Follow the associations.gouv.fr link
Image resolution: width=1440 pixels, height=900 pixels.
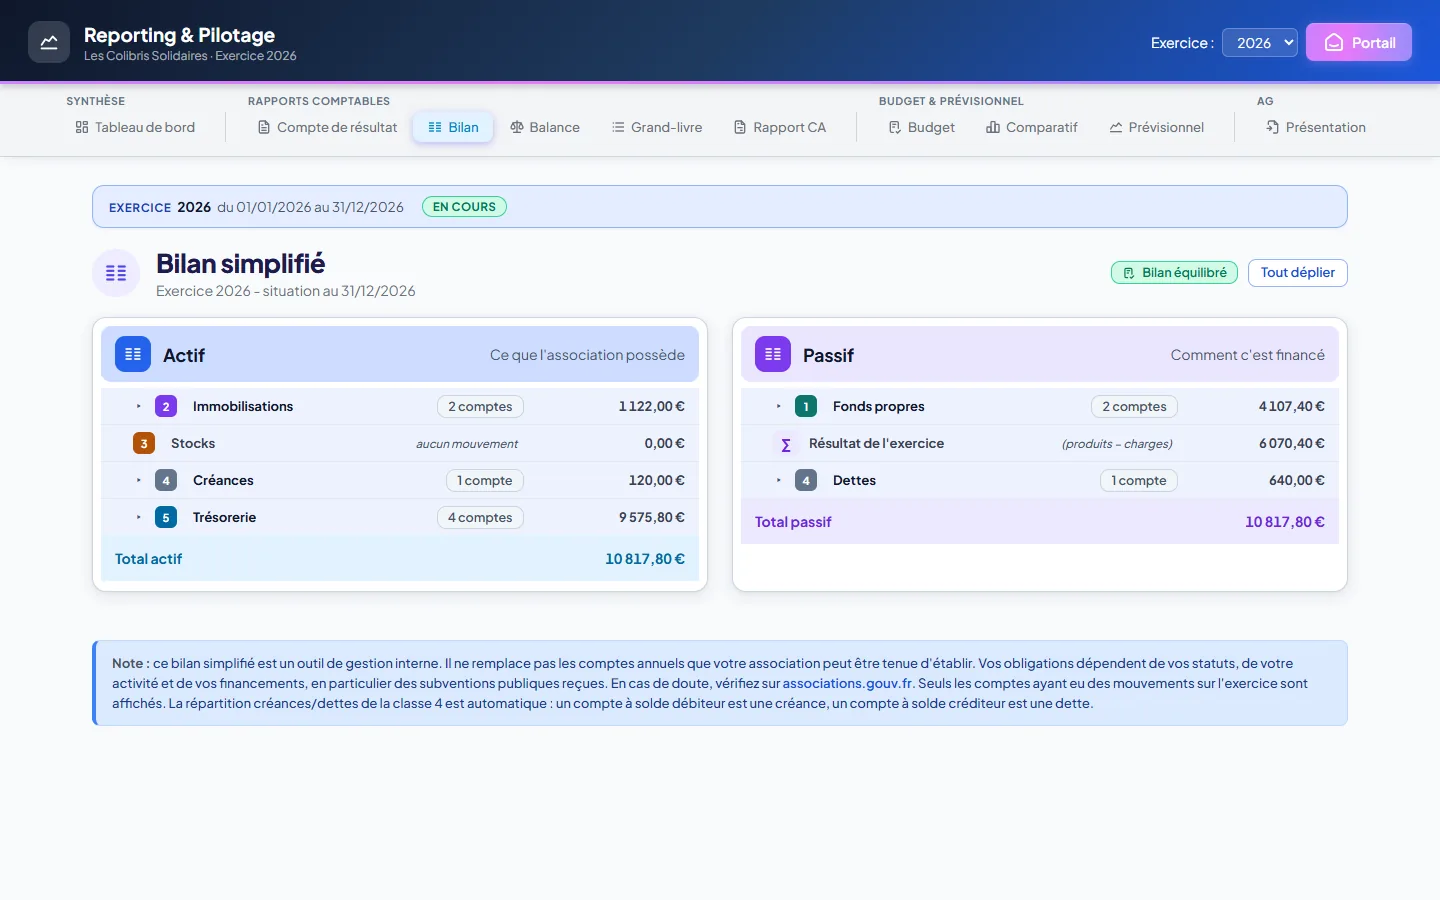(x=848, y=683)
